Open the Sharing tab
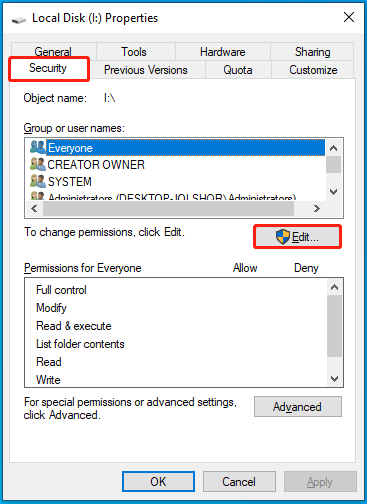 coord(312,52)
